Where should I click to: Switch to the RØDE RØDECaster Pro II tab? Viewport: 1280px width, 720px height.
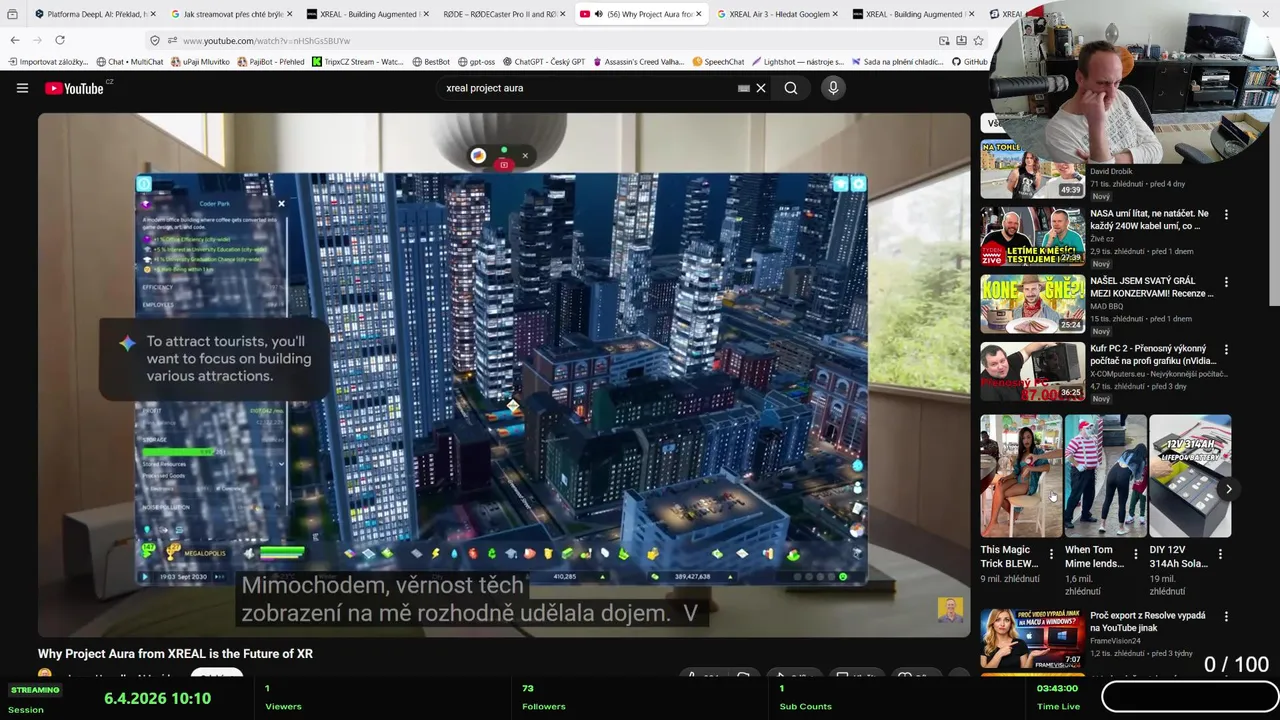tap(501, 14)
